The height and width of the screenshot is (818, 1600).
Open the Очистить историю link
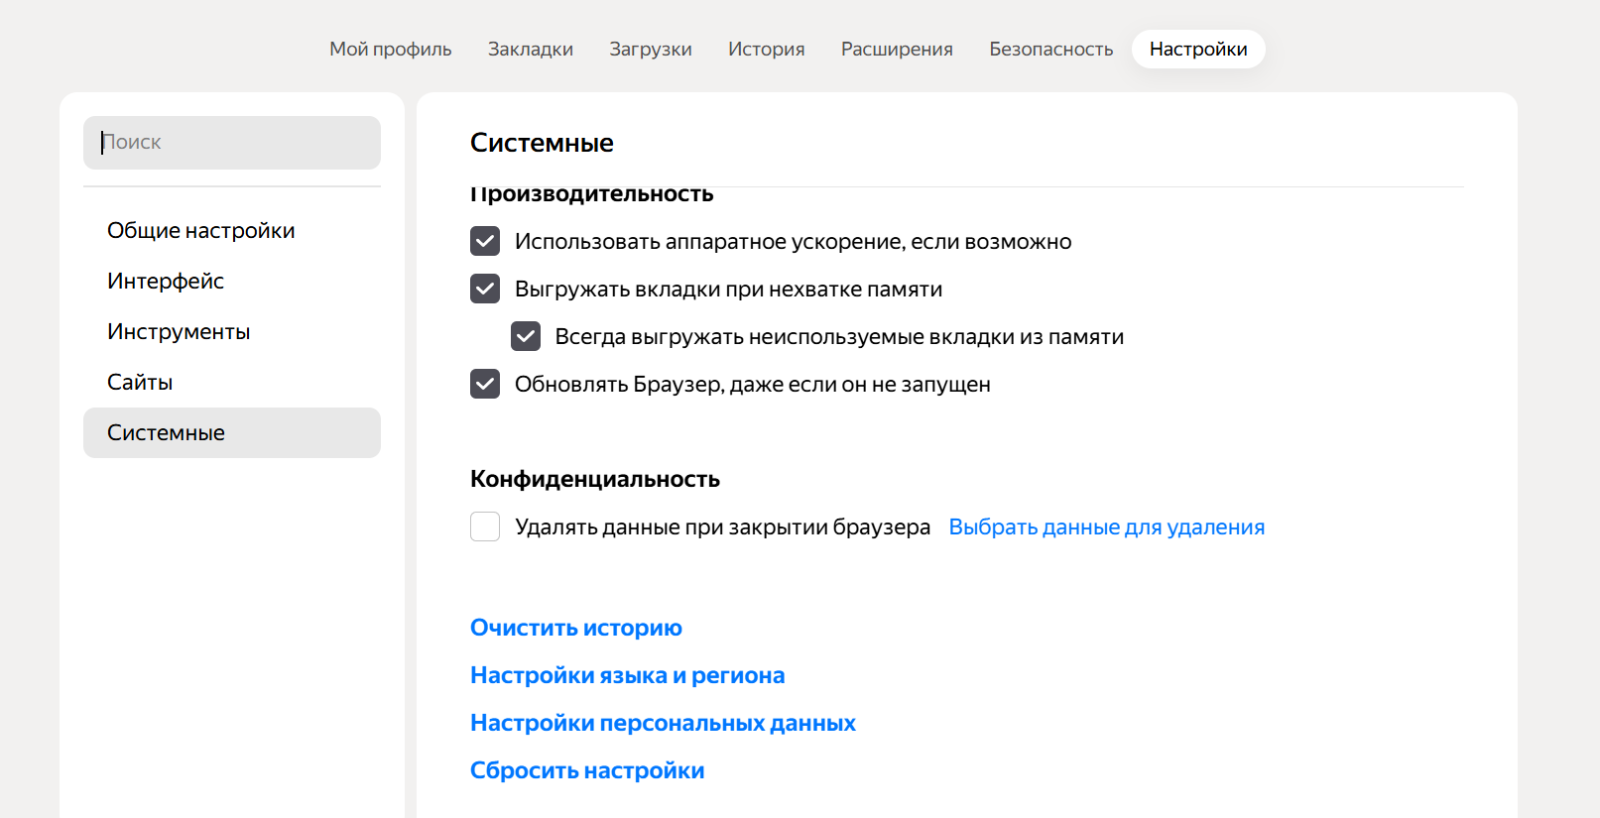pos(576,628)
